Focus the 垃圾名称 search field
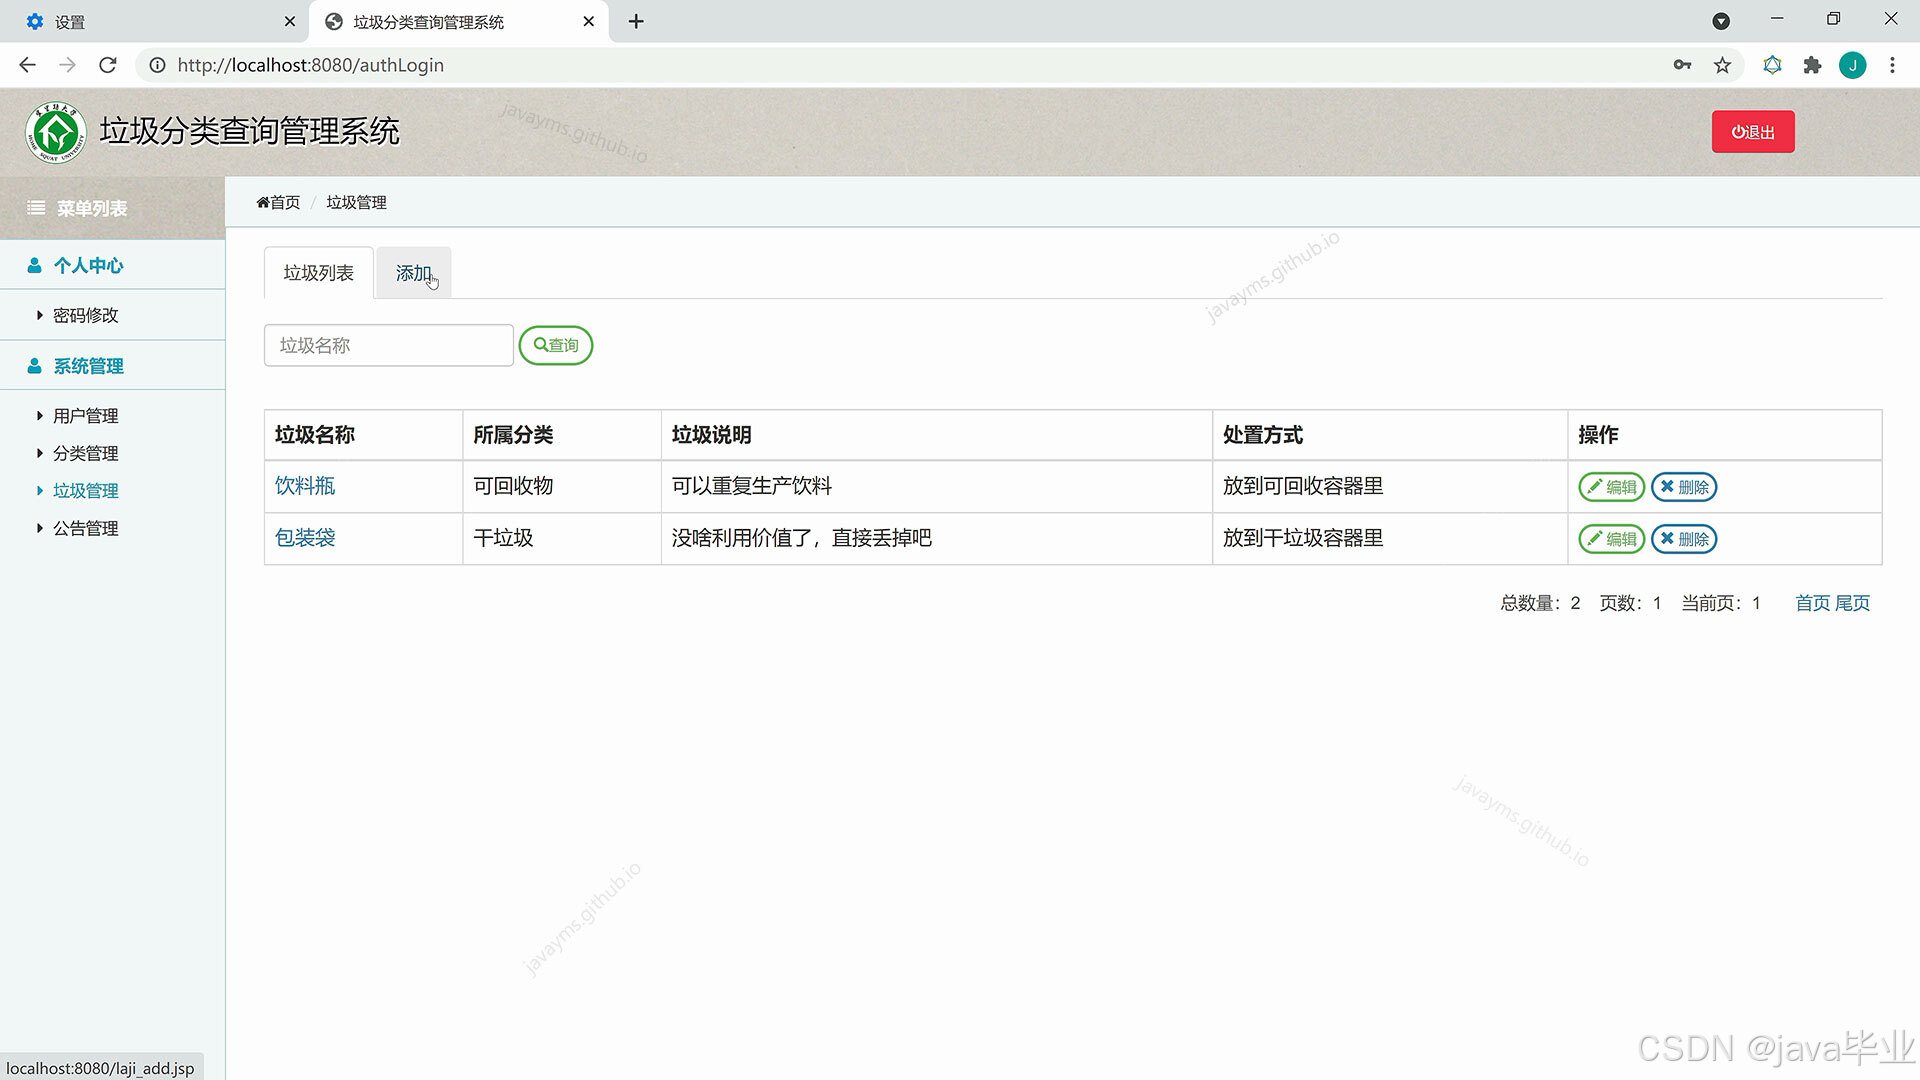The height and width of the screenshot is (1080, 1920). (389, 345)
